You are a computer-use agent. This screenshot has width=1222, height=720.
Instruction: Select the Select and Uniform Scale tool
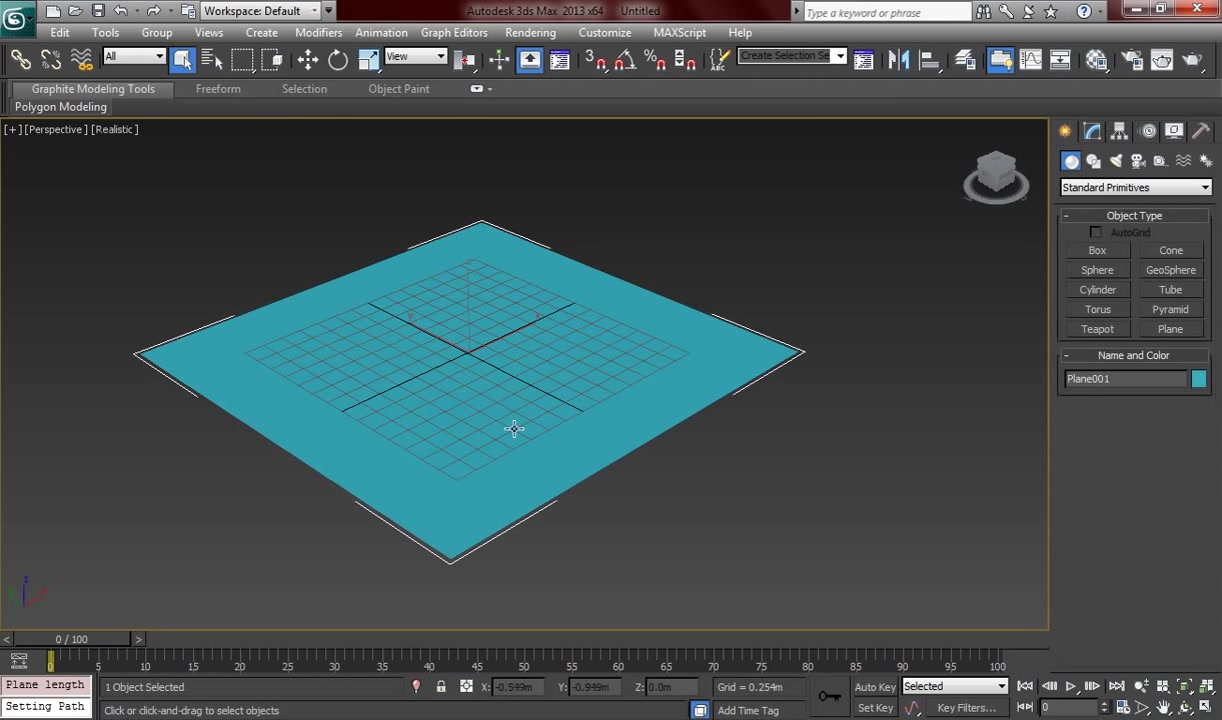(367, 59)
